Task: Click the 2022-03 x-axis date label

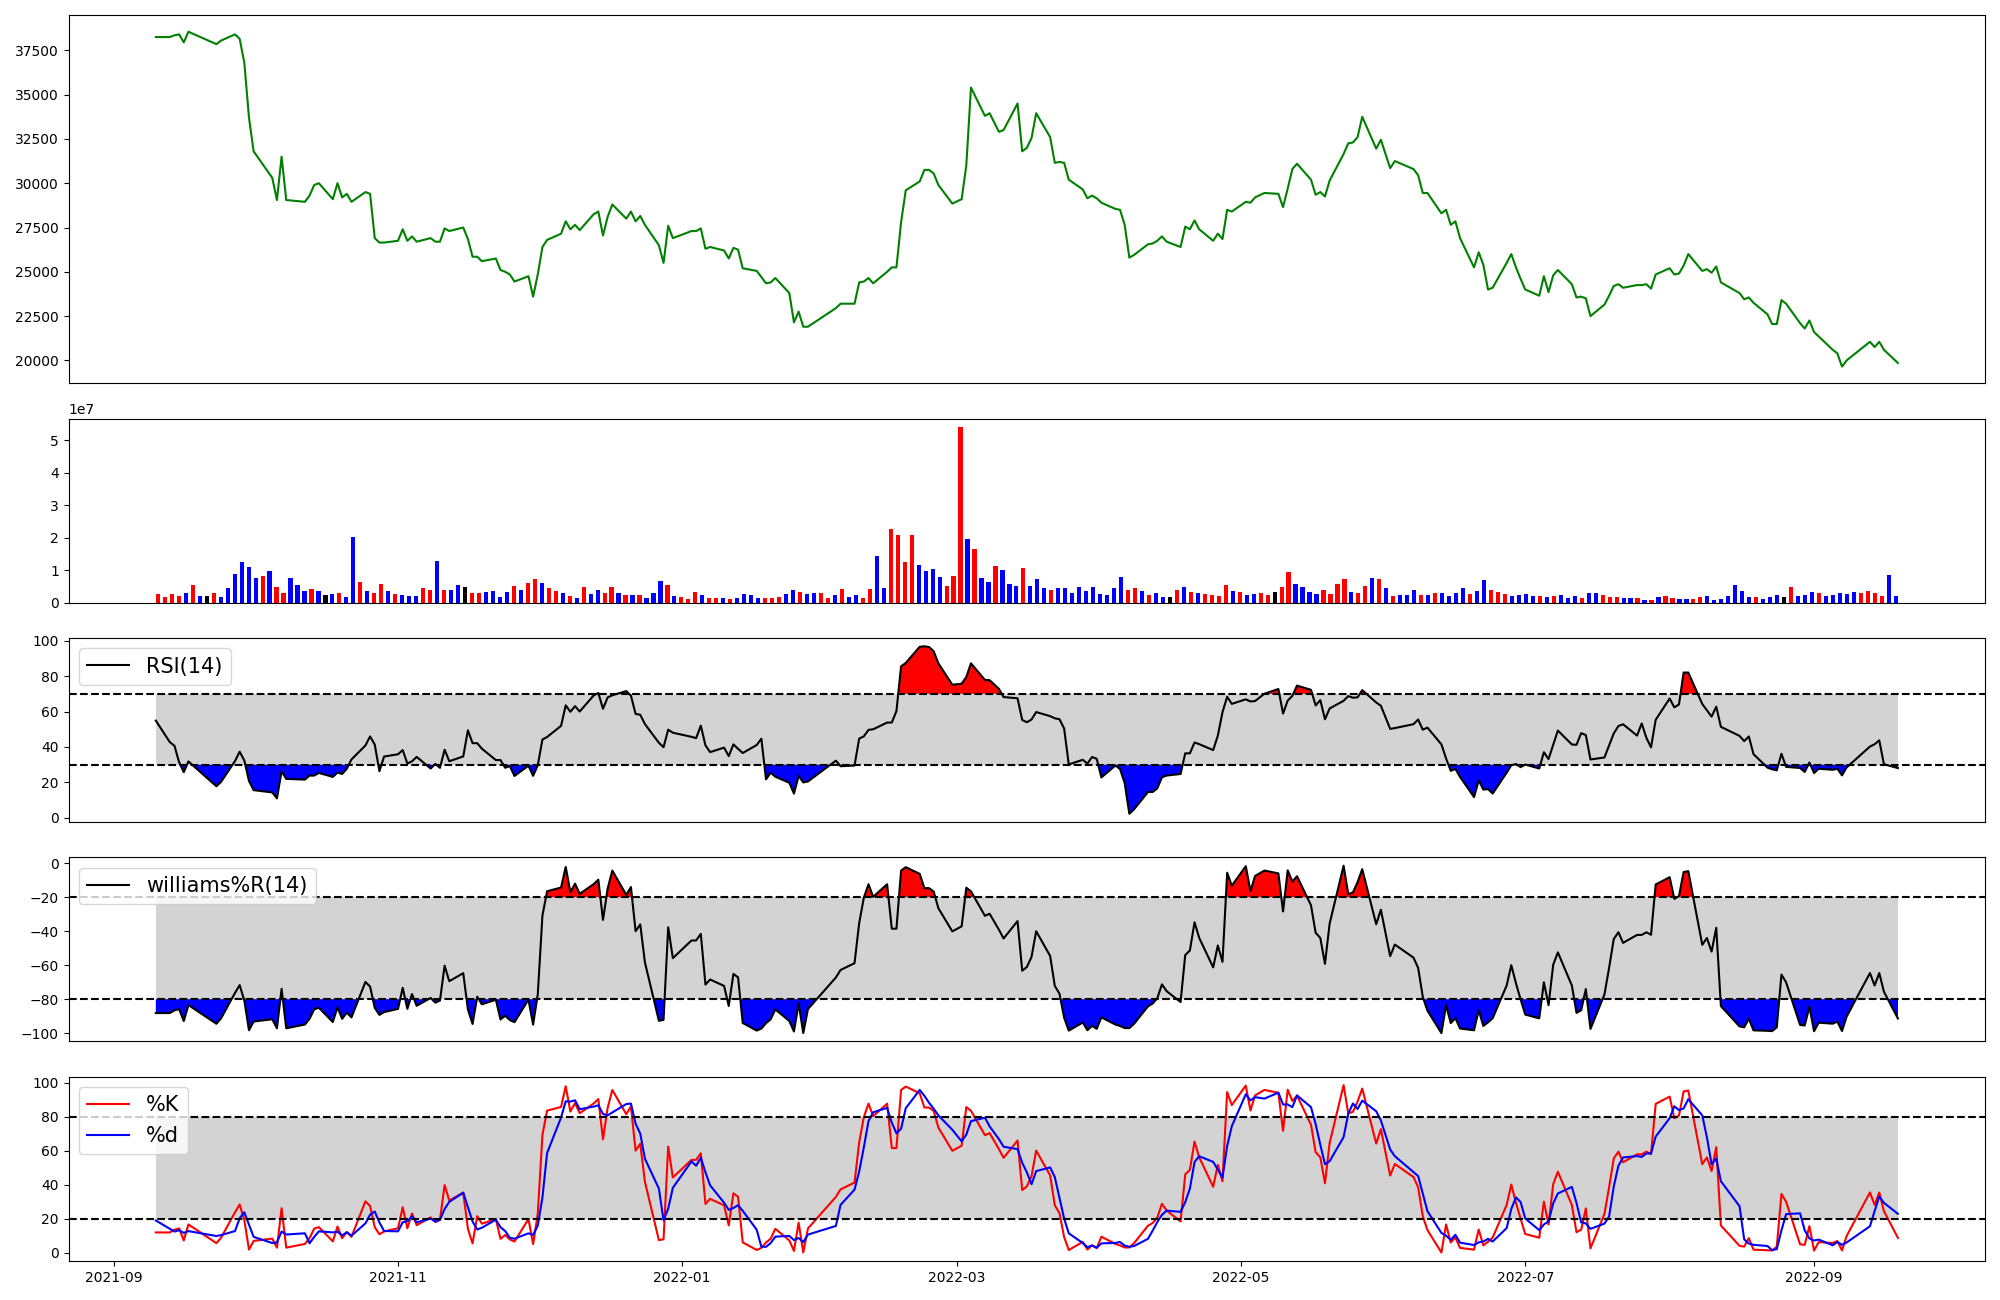Action: point(957,1277)
